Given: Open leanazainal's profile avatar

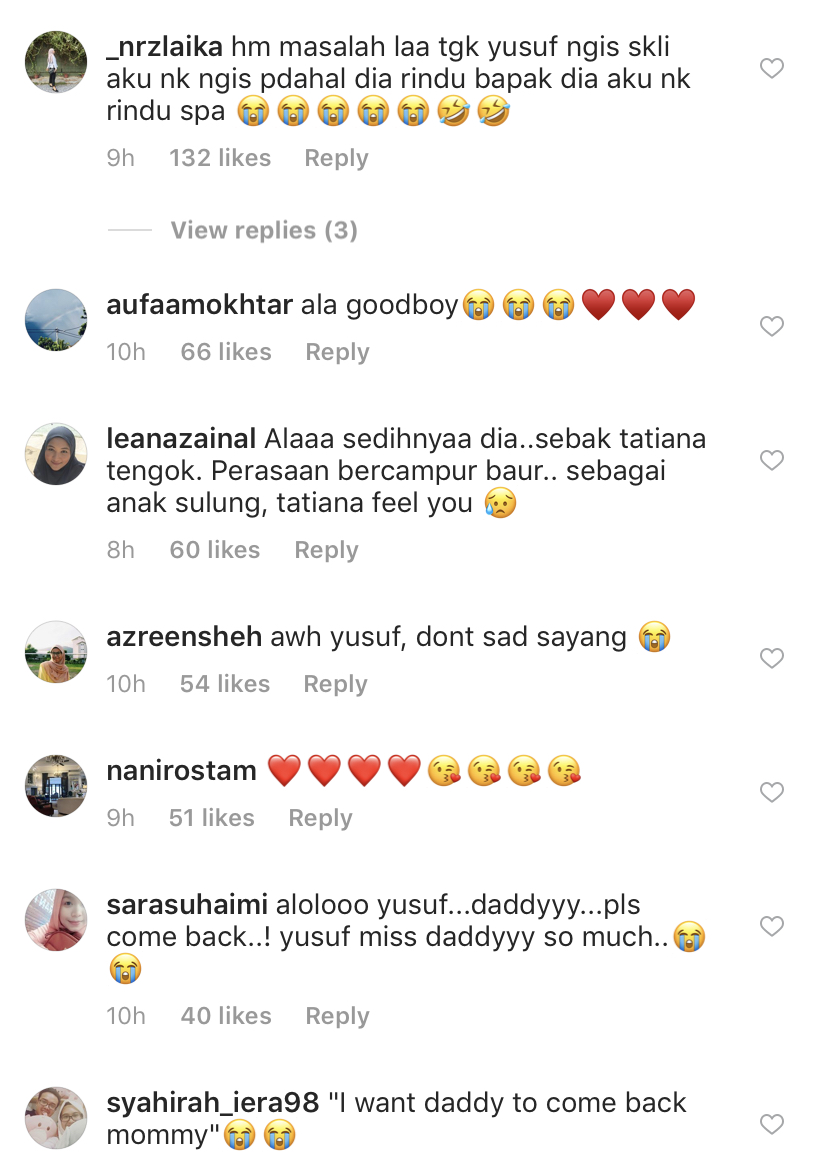Looking at the screenshot, I should point(56,454).
